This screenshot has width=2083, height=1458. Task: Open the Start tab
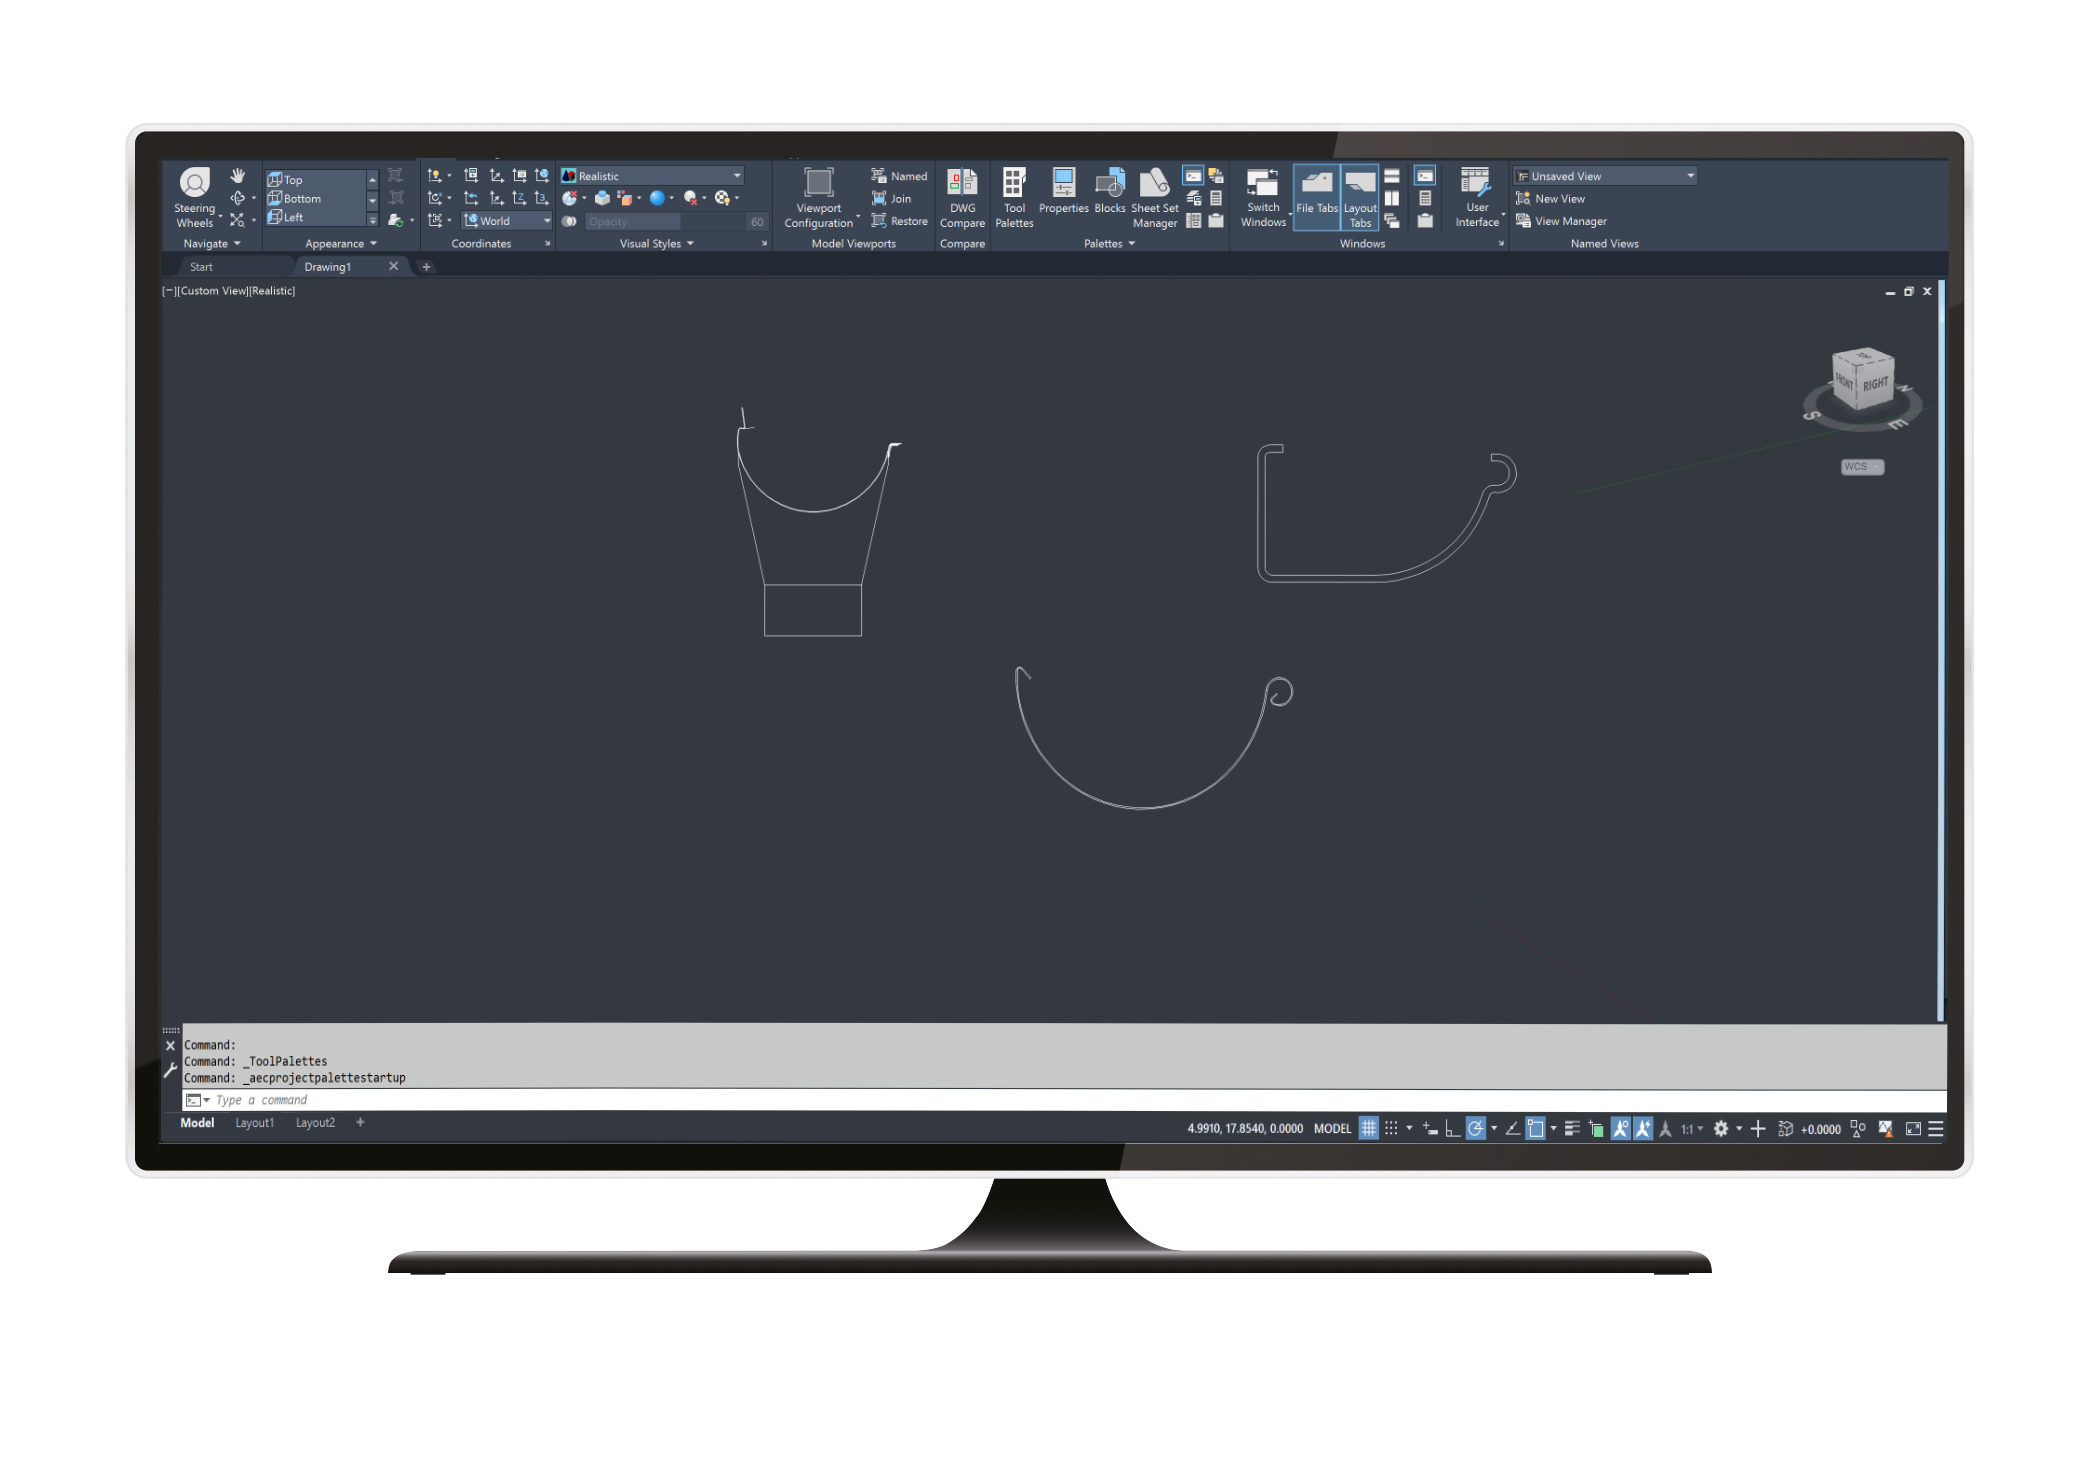(202, 266)
